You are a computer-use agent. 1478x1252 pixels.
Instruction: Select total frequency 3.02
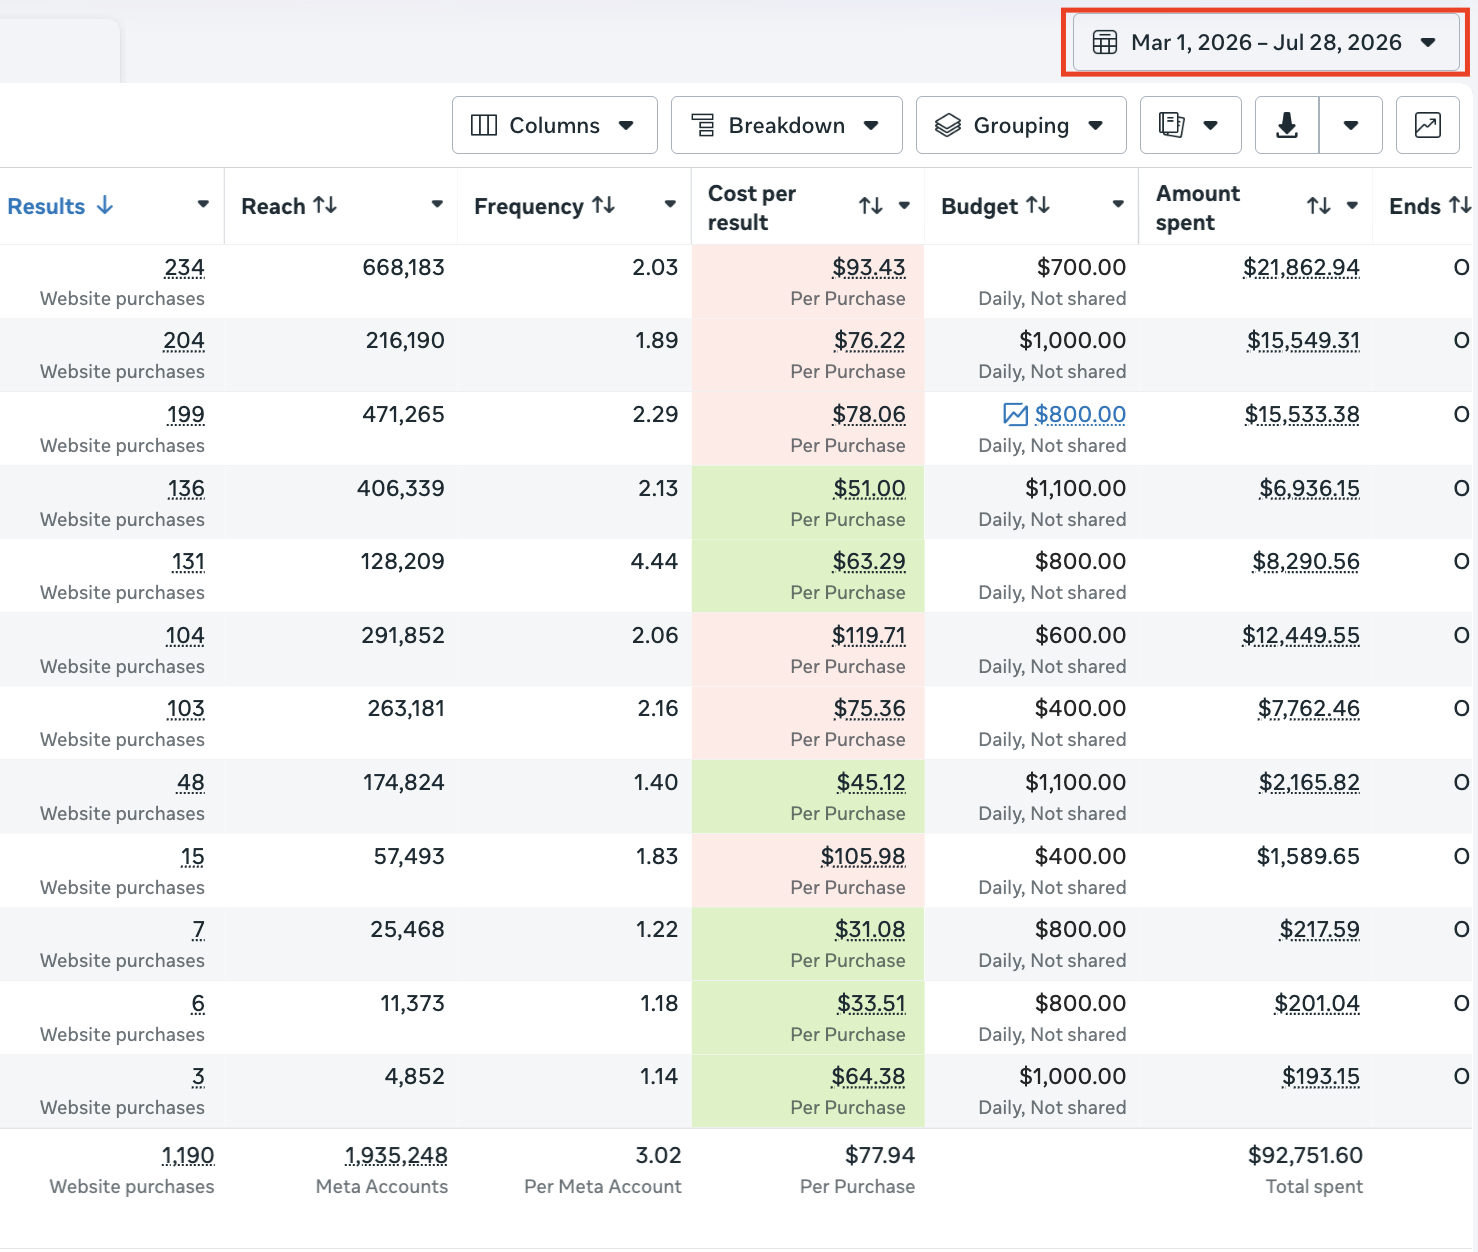(x=658, y=1156)
